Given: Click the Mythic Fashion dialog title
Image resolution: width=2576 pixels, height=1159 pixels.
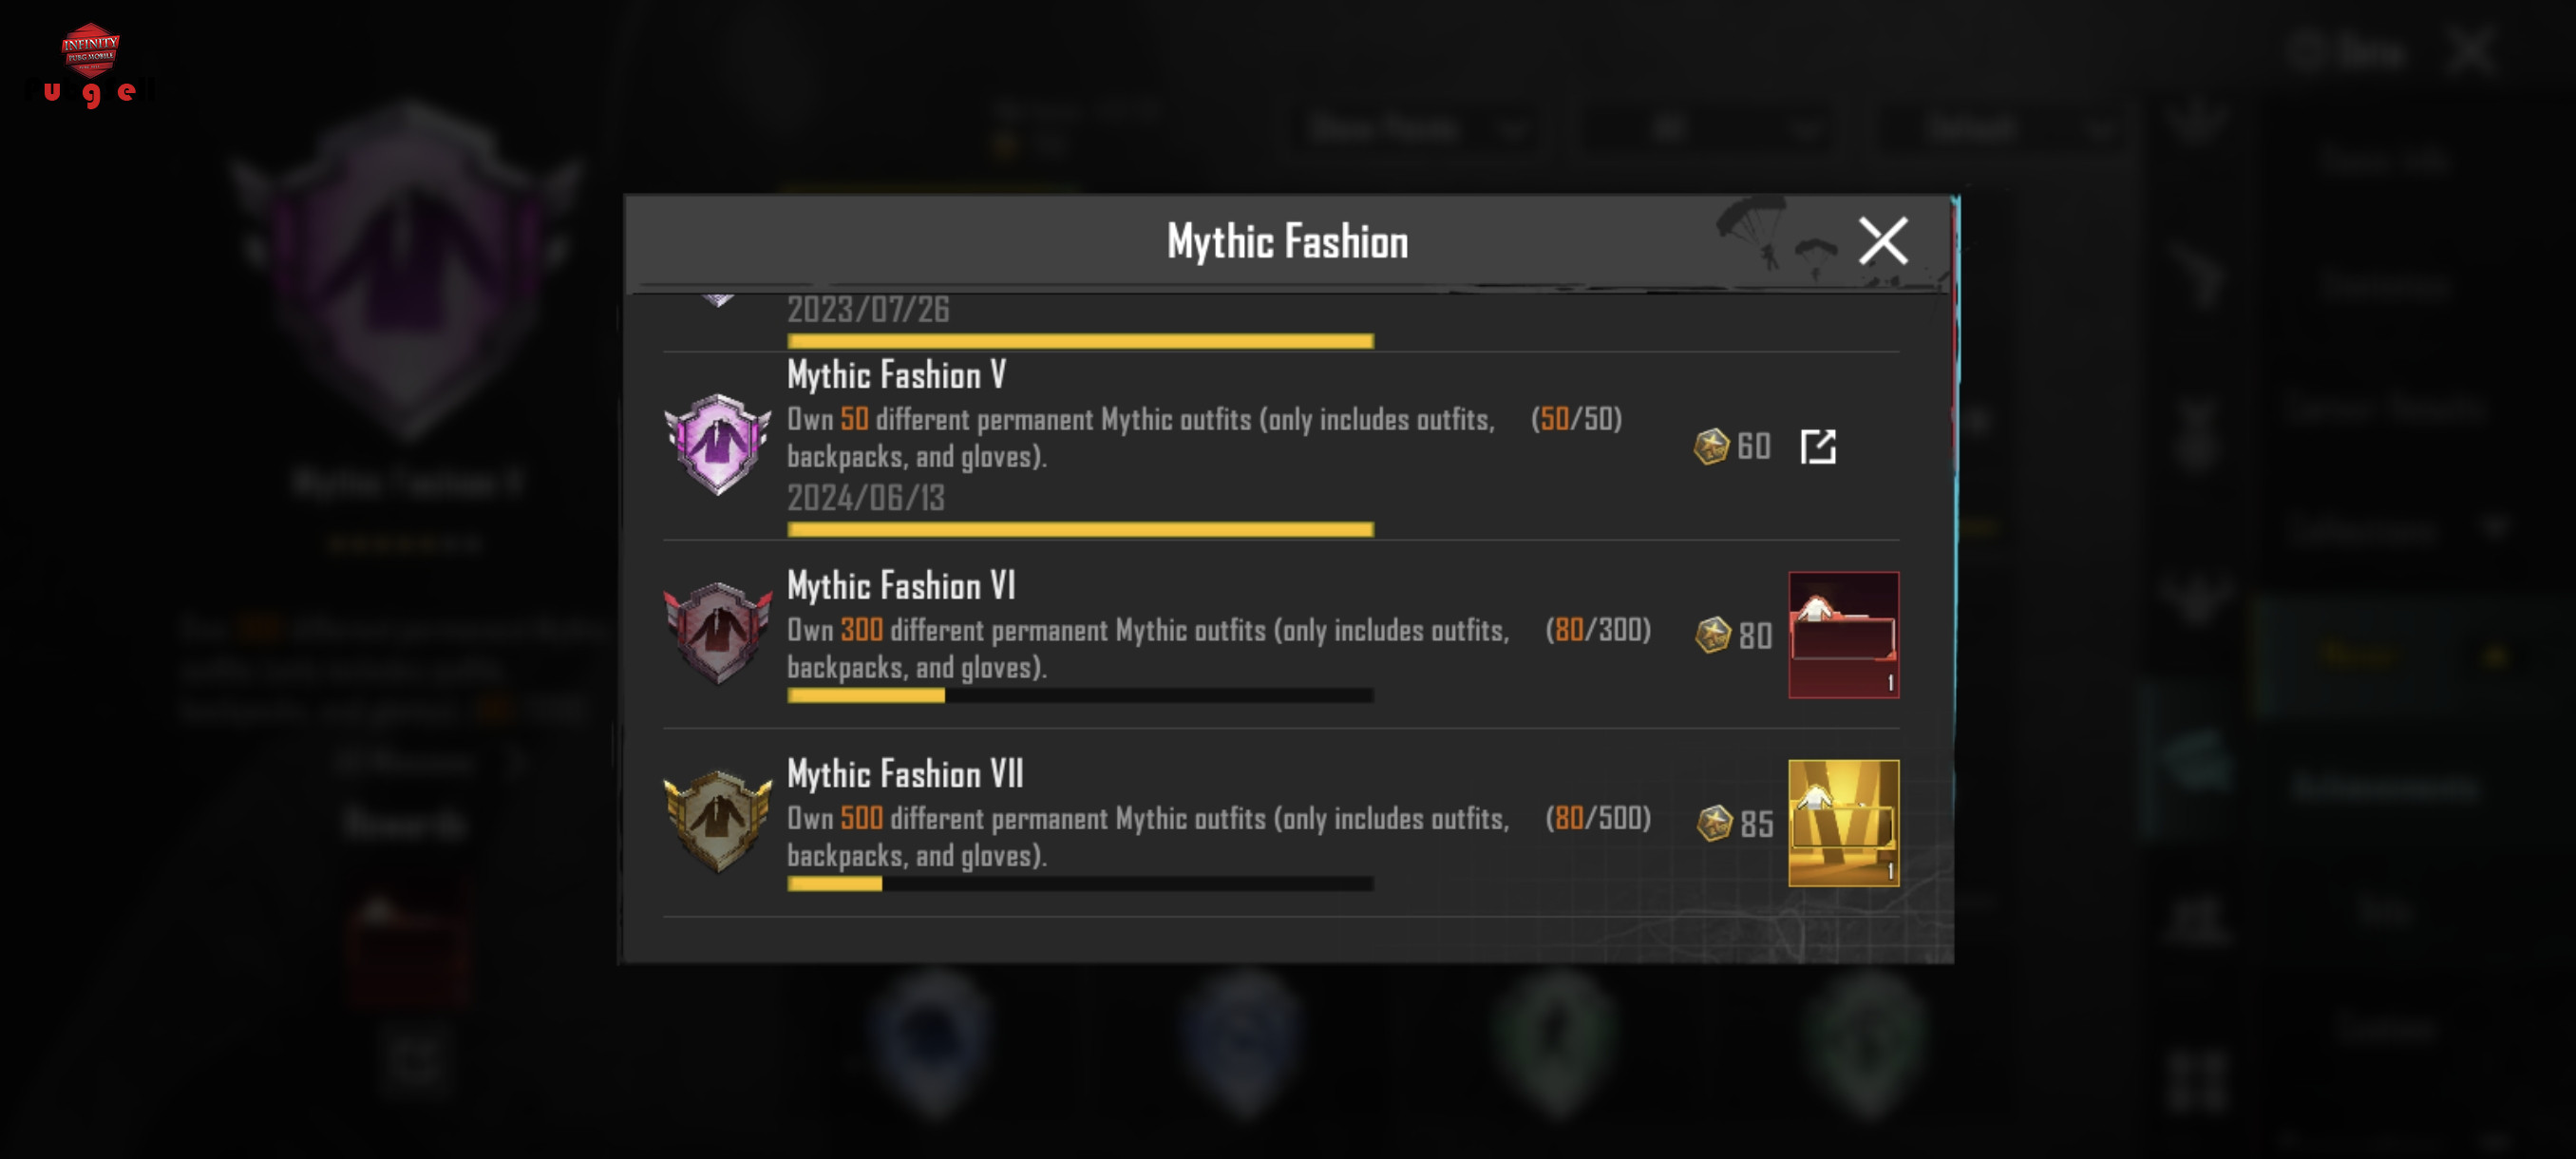Looking at the screenshot, I should click(x=1288, y=242).
